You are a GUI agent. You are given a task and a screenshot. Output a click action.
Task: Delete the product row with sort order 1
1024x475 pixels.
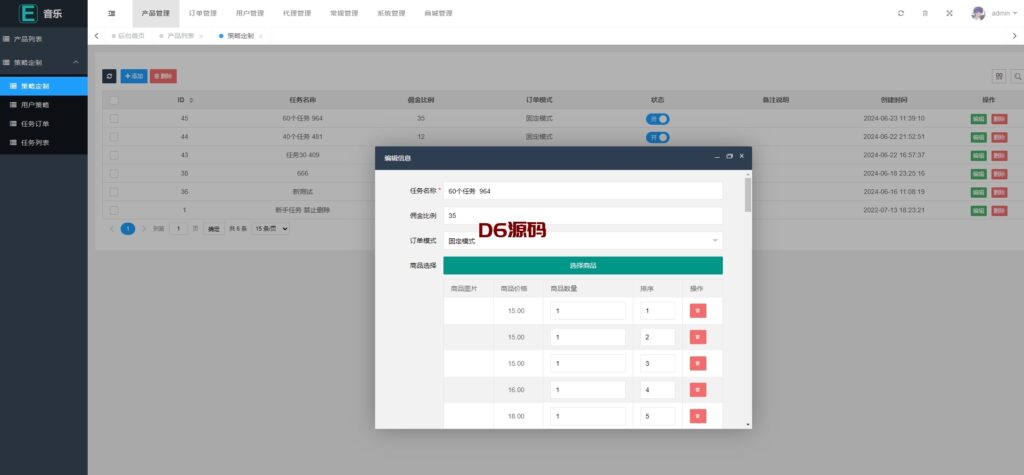[x=697, y=311]
